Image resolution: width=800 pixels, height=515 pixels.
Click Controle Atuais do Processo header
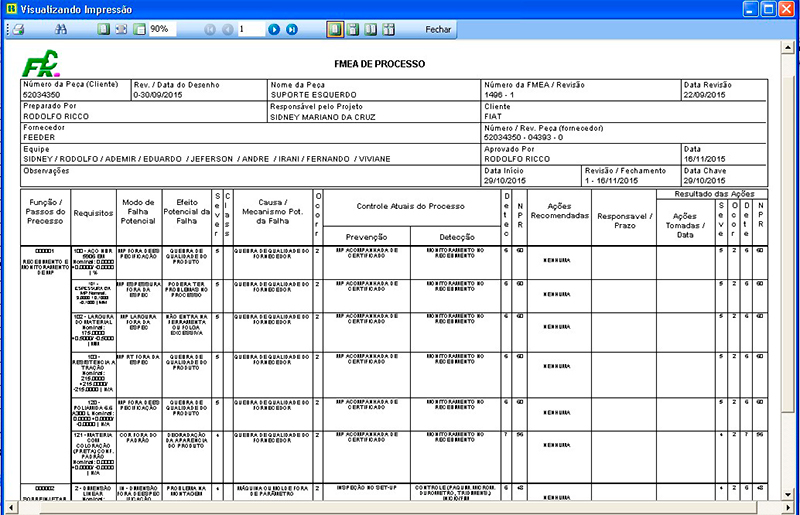pos(411,206)
